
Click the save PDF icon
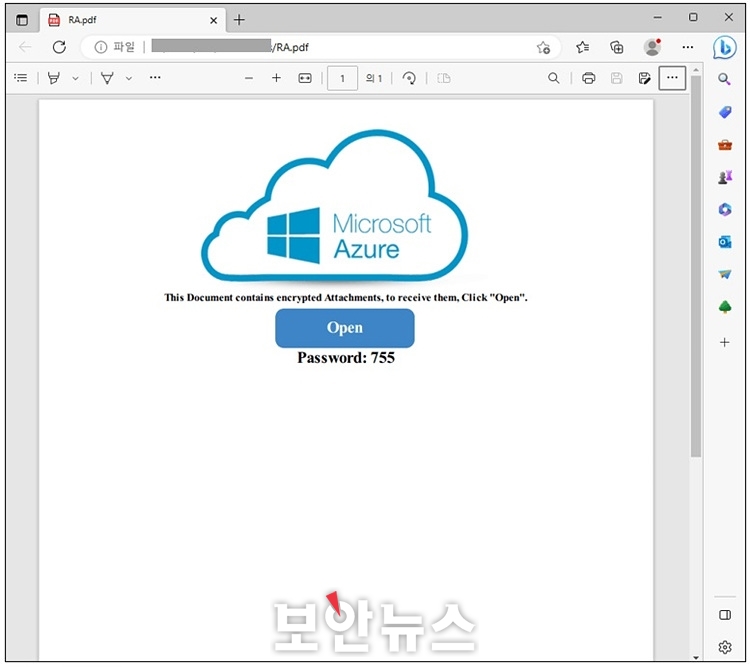coord(617,78)
